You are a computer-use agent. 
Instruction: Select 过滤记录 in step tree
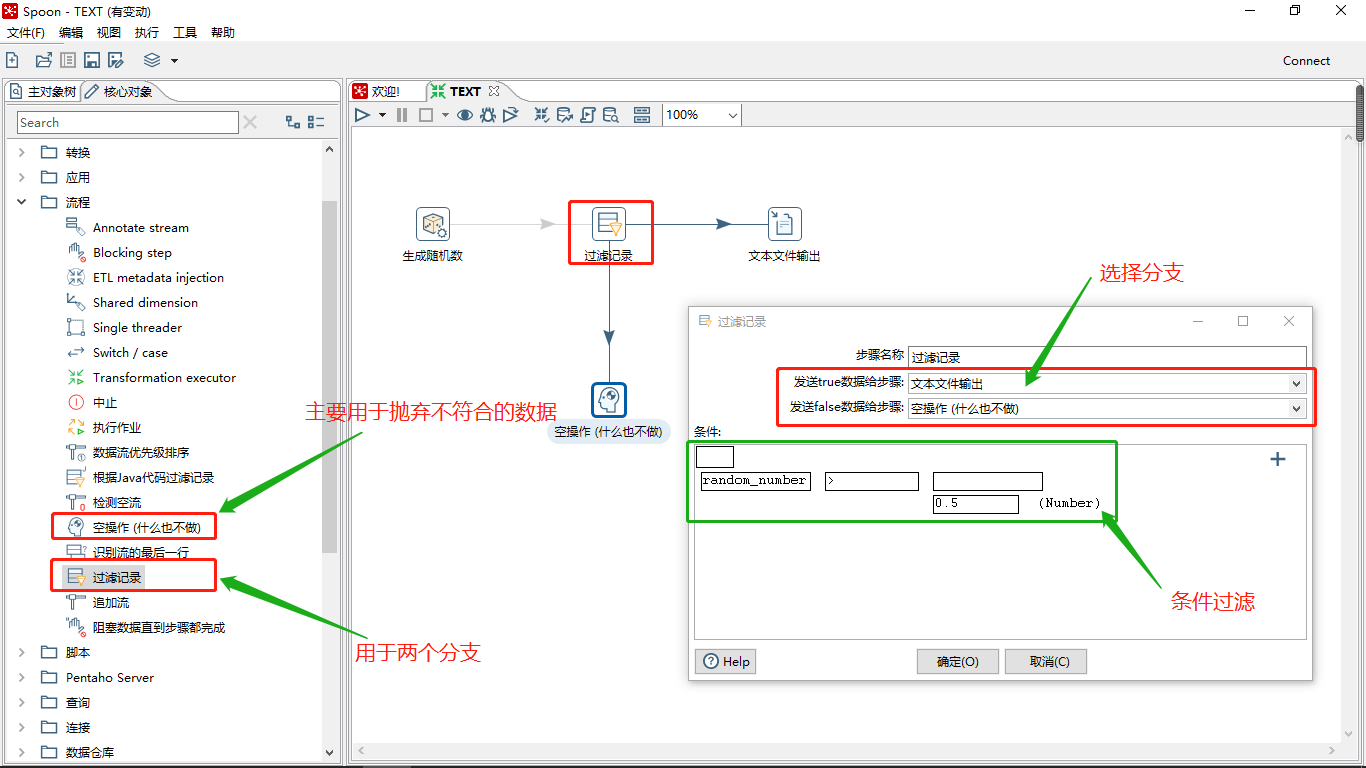click(118, 578)
